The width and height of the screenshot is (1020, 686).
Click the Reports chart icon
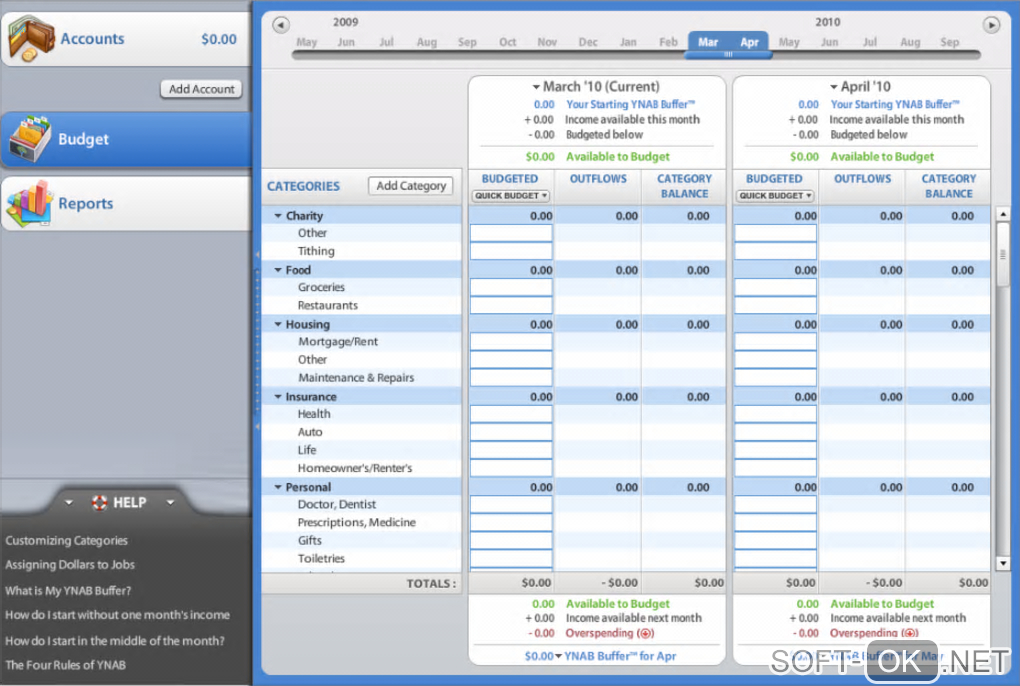pyautogui.click(x=29, y=204)
